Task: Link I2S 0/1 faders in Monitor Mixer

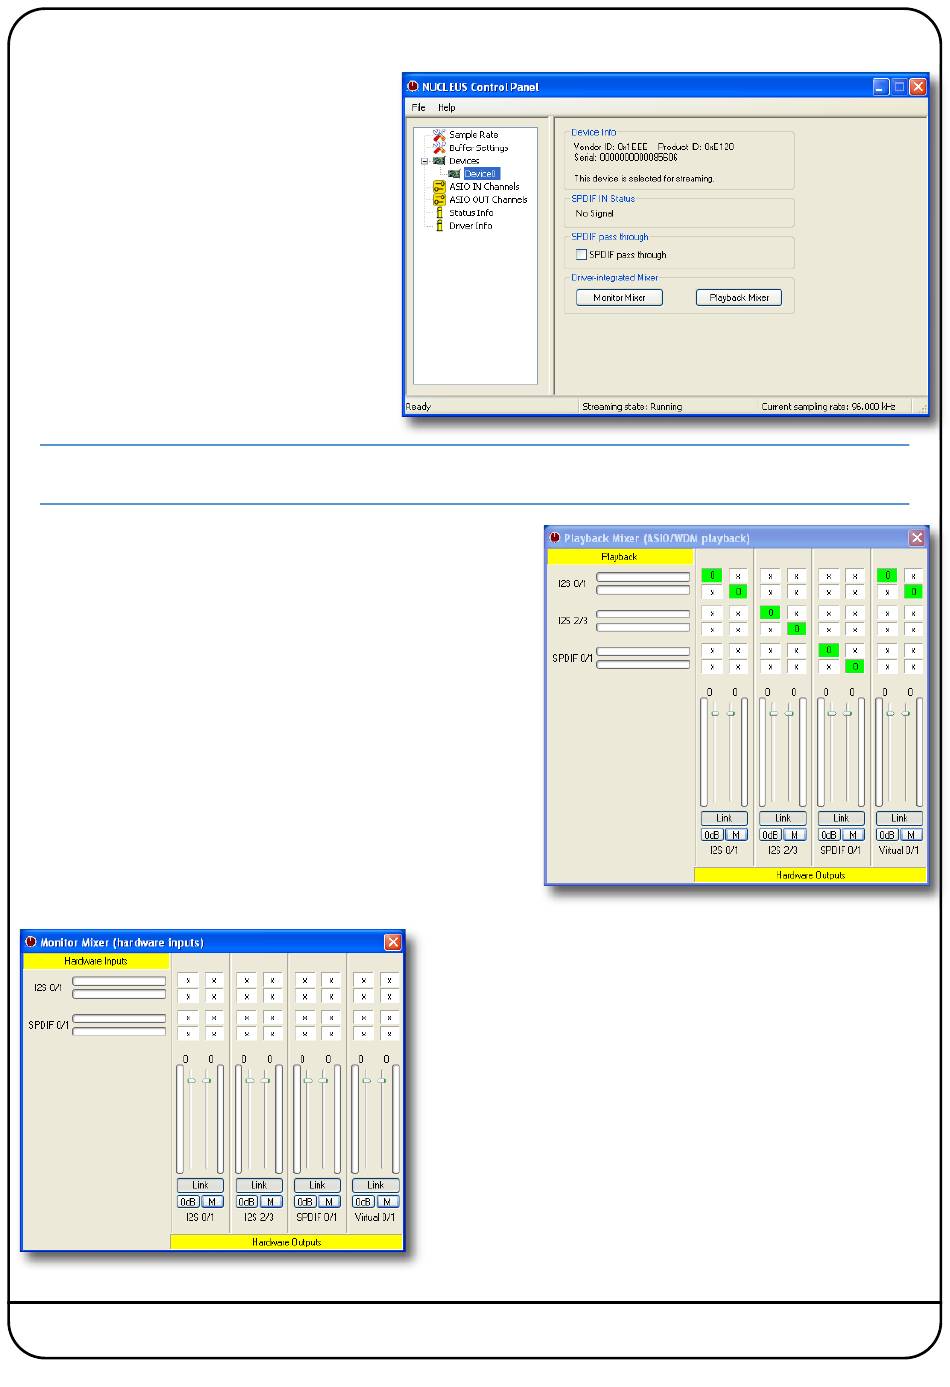Action: [200, 1185]
